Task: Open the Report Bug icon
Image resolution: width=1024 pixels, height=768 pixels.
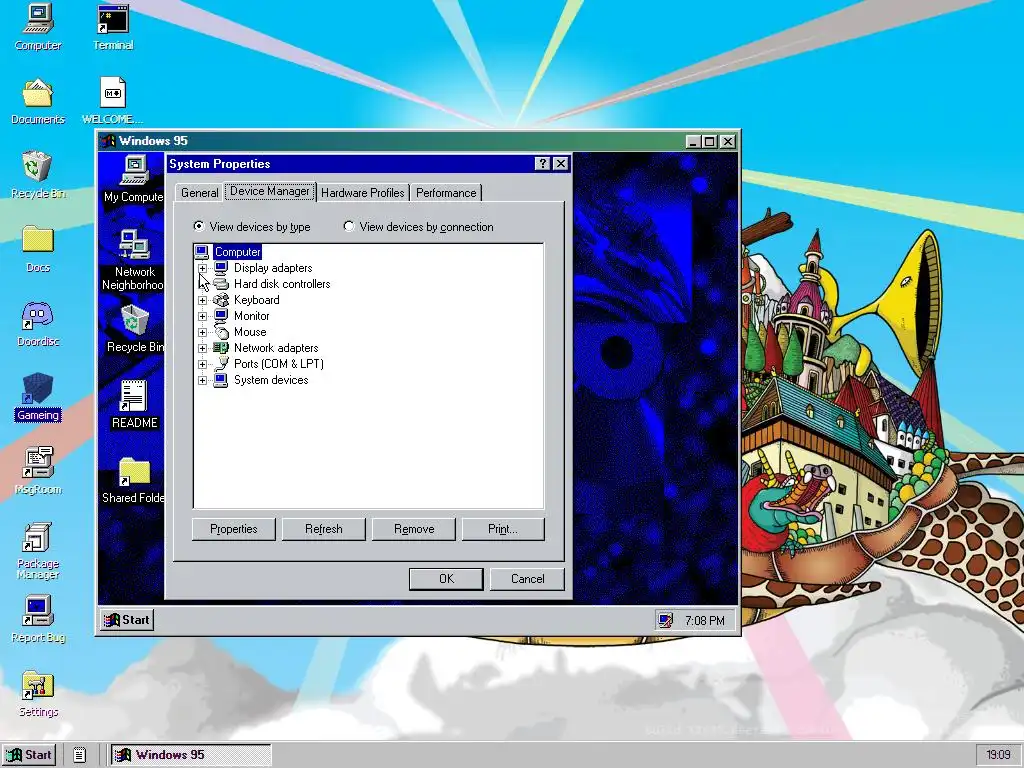Action: 38,611
